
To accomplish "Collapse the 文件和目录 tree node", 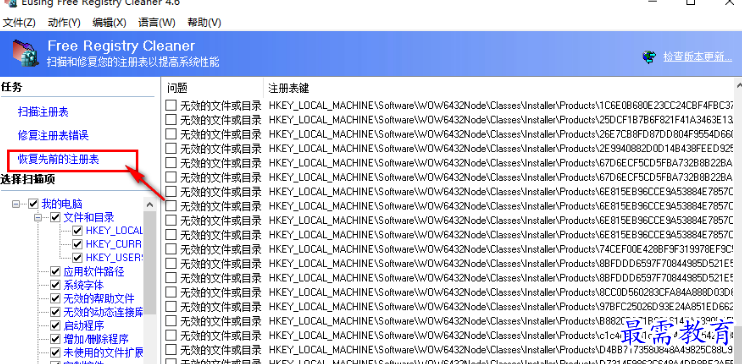I will pyautogui.click(x=38, y=218).
